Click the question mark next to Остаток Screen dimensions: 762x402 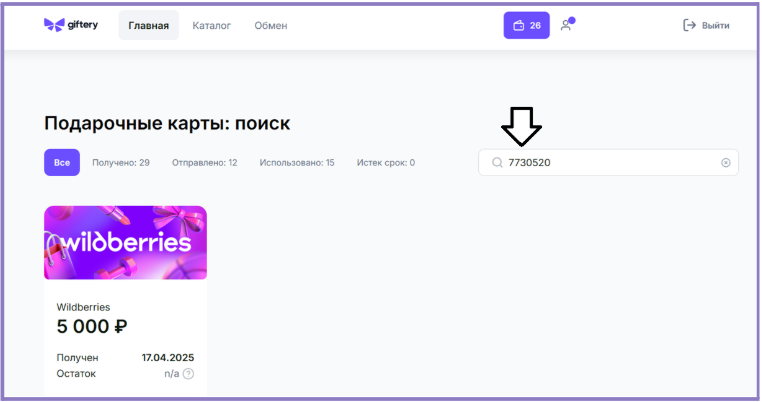point(189,373)
